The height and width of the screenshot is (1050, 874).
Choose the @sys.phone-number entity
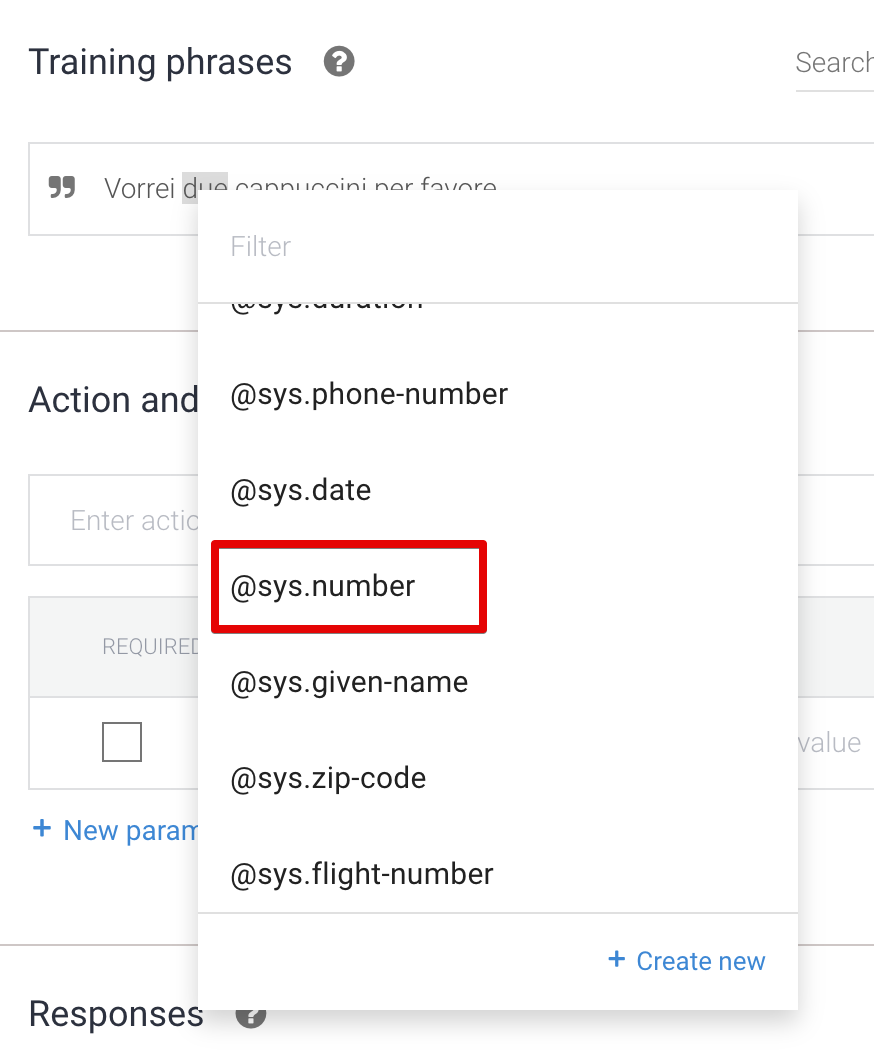(x=369, y=395)
